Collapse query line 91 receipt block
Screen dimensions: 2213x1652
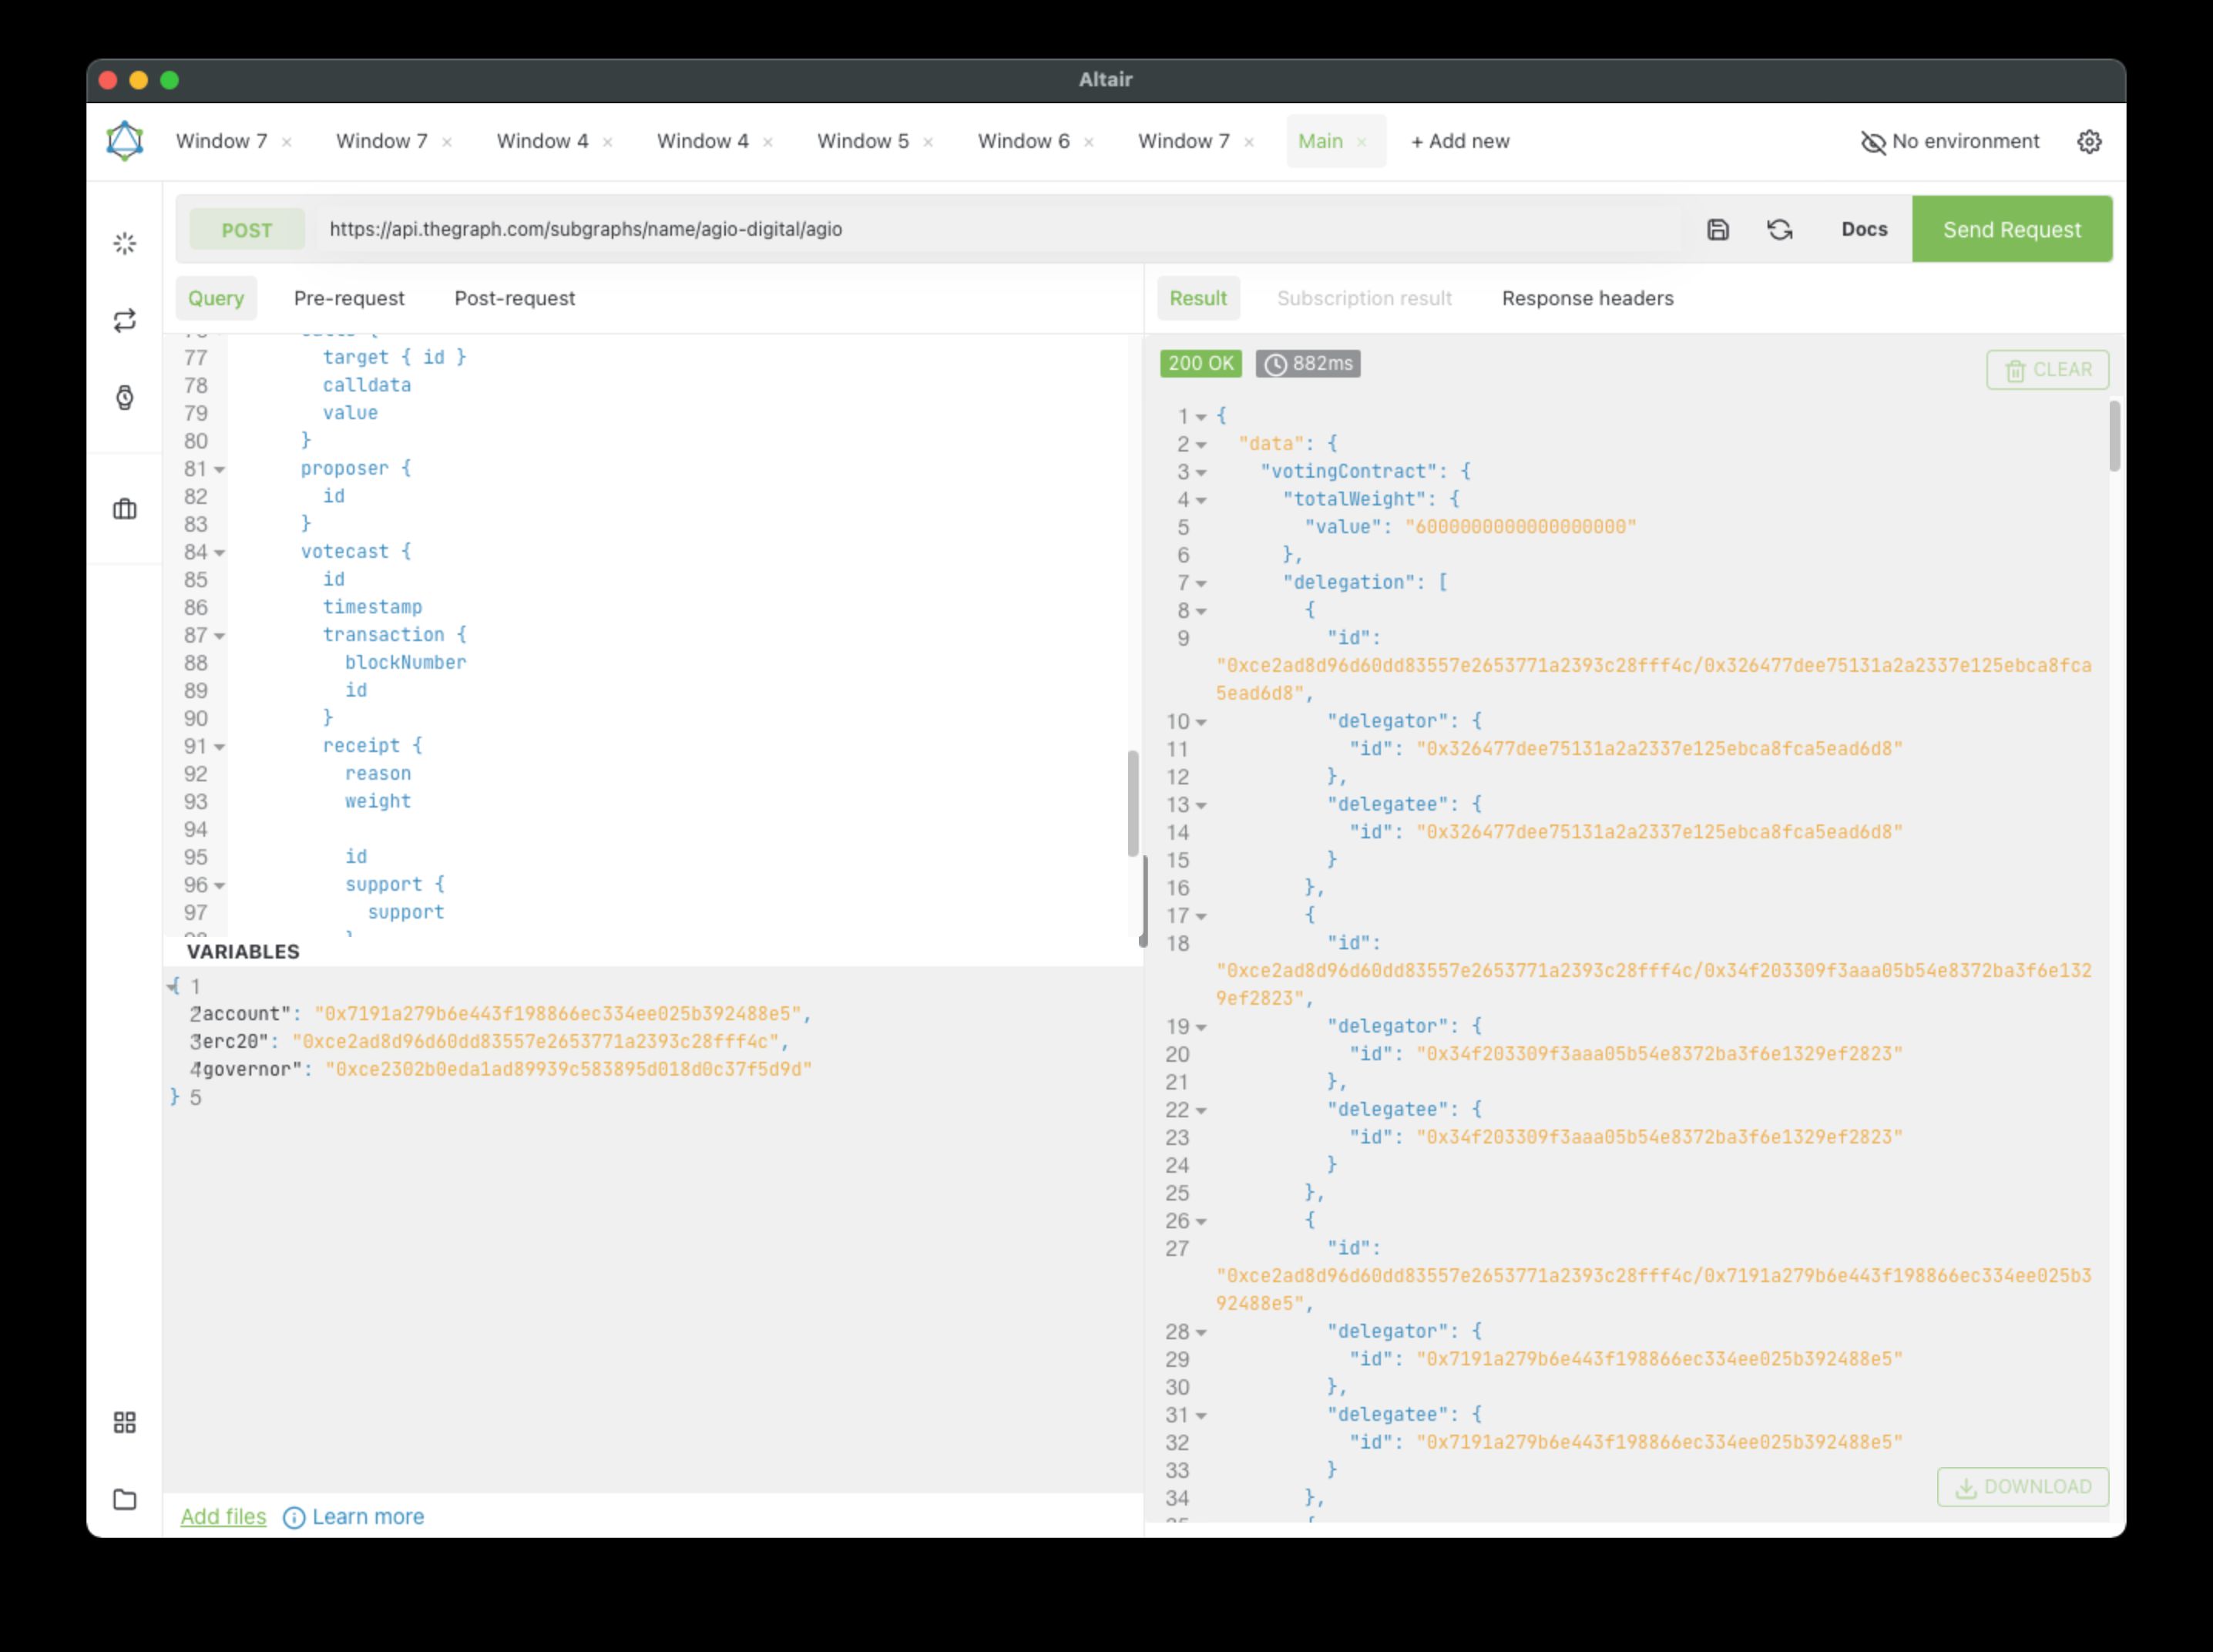coord(219,747)
